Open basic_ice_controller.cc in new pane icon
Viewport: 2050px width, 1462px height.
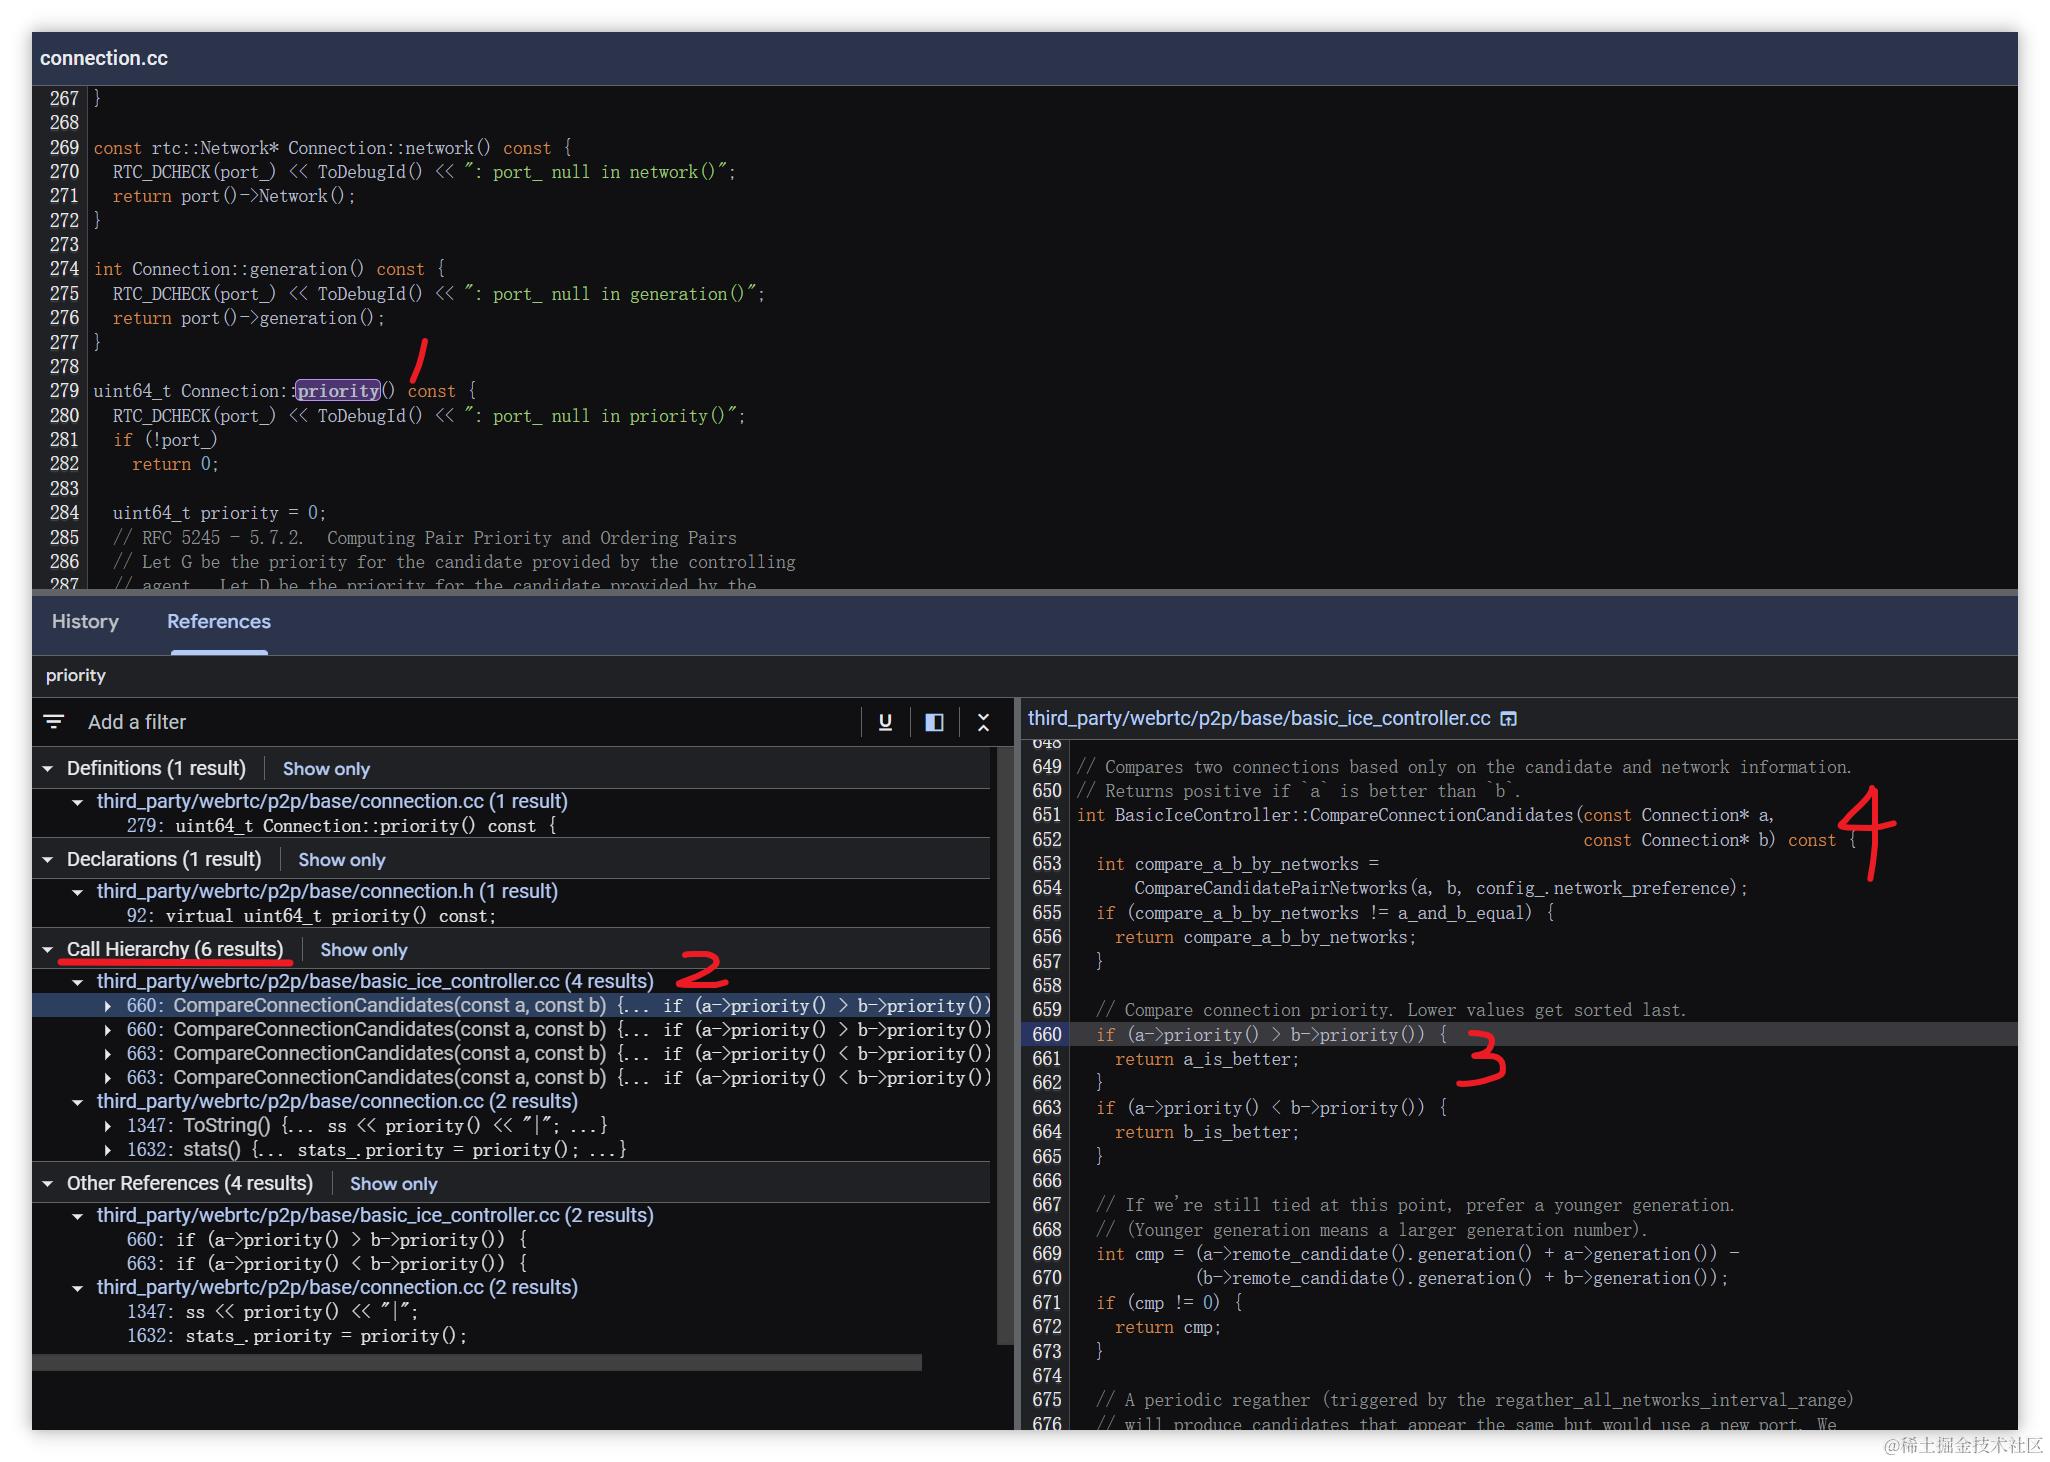(1509, 719)
